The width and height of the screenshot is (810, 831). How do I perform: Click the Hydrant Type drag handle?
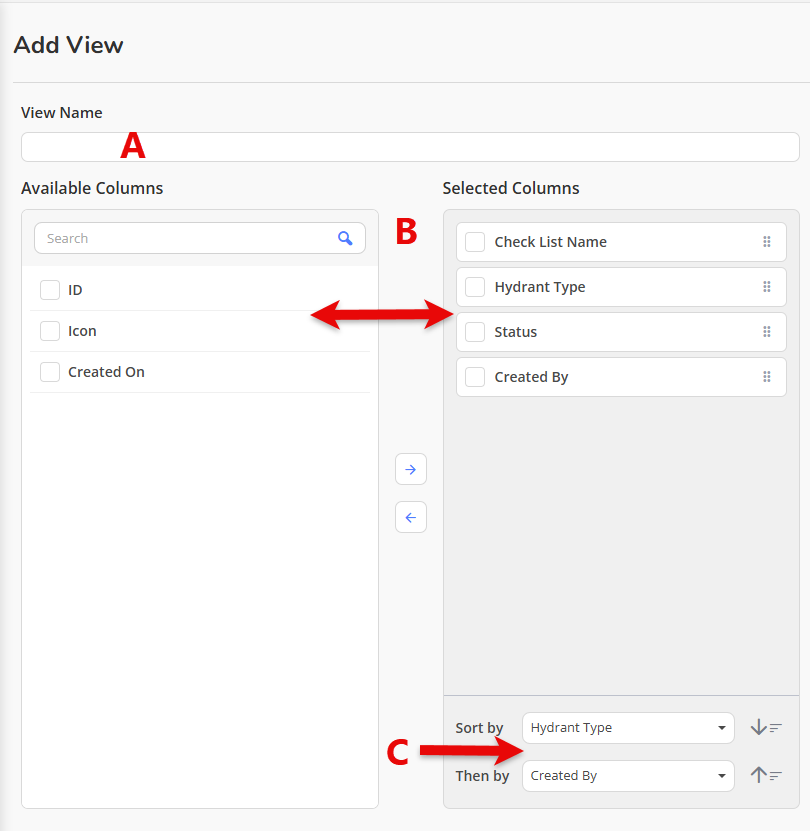coord(767,287)
